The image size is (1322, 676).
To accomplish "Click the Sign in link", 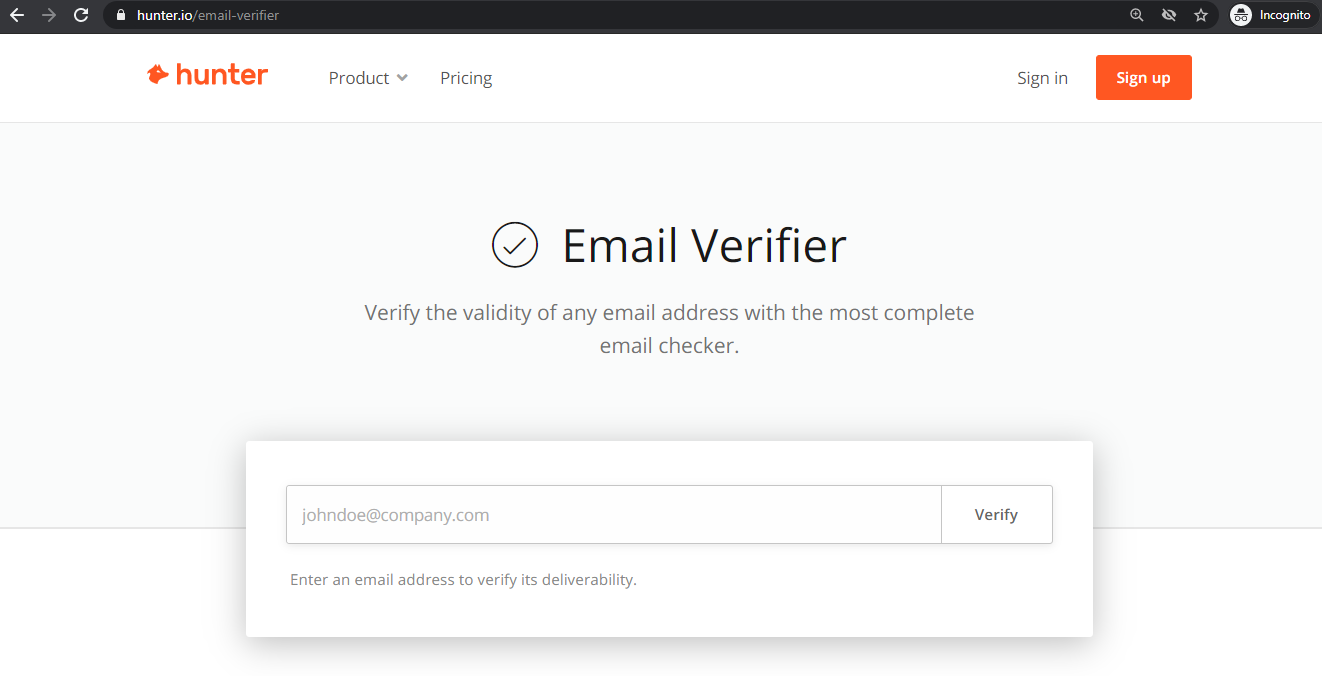I will [x=1042, y=78].
